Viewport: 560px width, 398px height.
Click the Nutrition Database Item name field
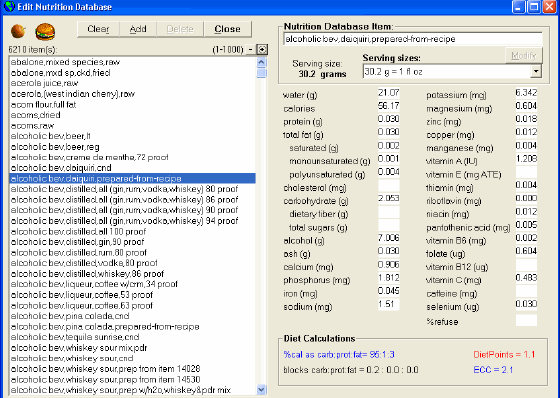pos(413,39)
